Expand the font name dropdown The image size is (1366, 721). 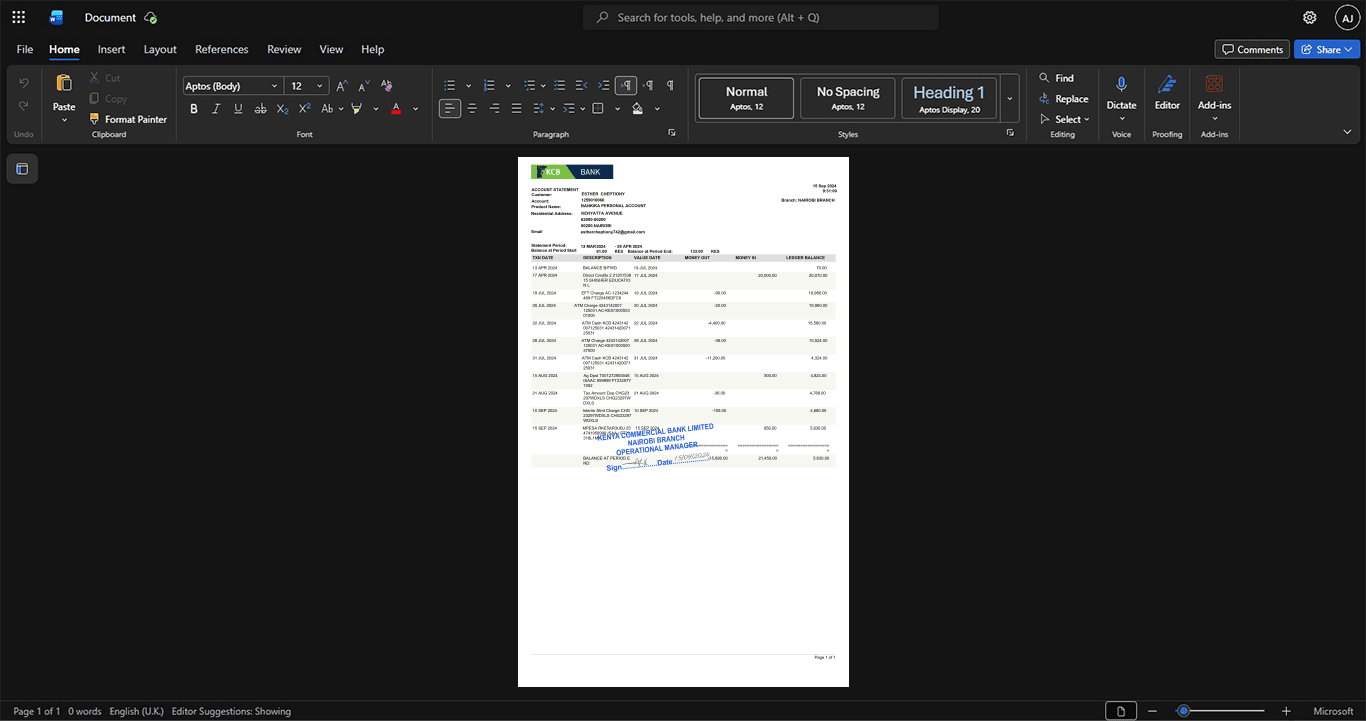coord(275,86)
